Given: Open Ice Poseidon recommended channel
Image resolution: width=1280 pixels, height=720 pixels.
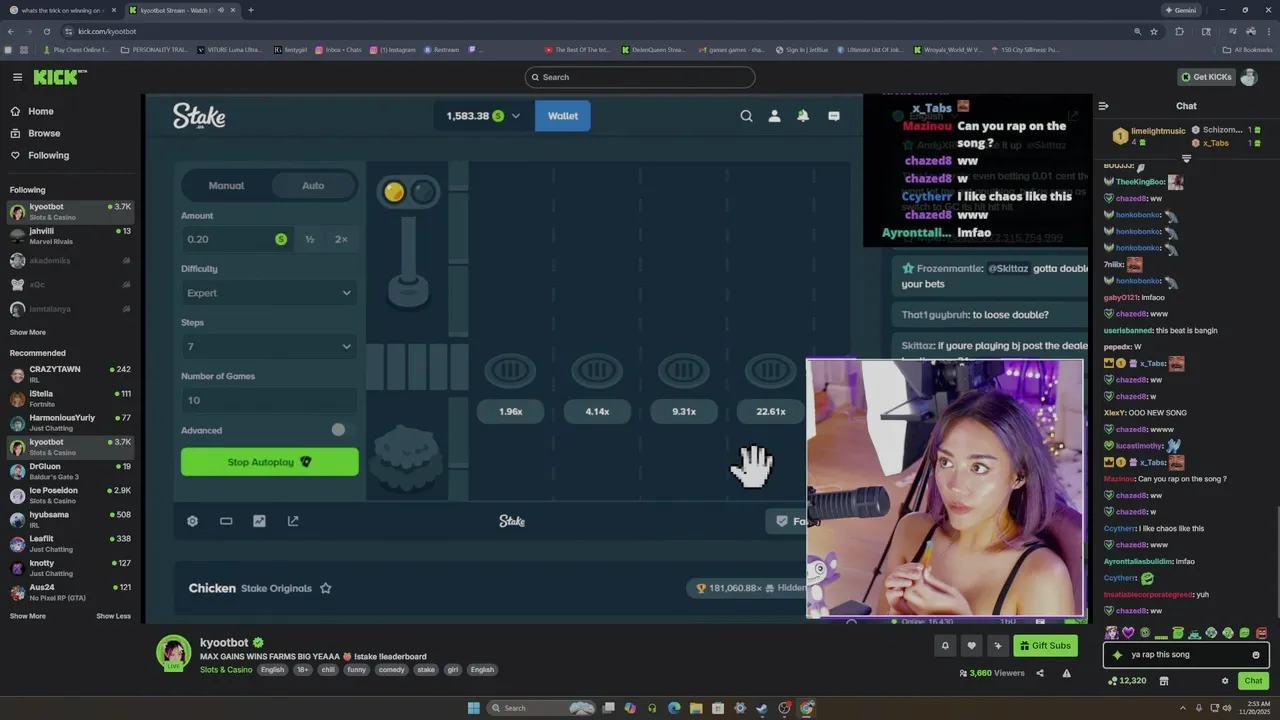Looking at the screenshot, I should pyautogui.click(x=70, y=495).
